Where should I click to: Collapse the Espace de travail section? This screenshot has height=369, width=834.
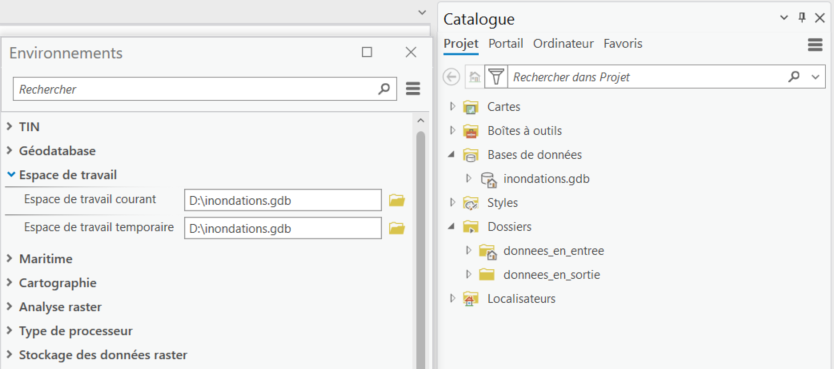coord(11,174)
